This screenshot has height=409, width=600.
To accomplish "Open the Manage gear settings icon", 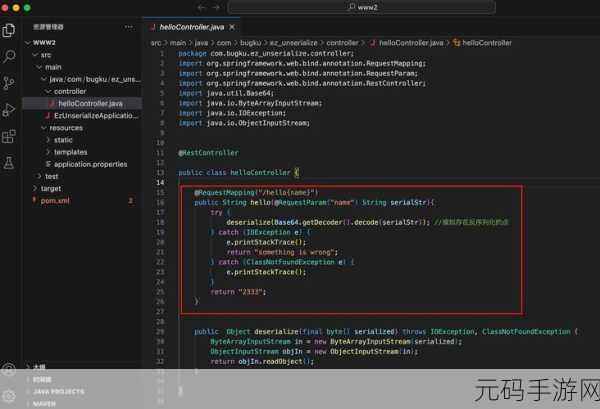I will click(8, 396).
